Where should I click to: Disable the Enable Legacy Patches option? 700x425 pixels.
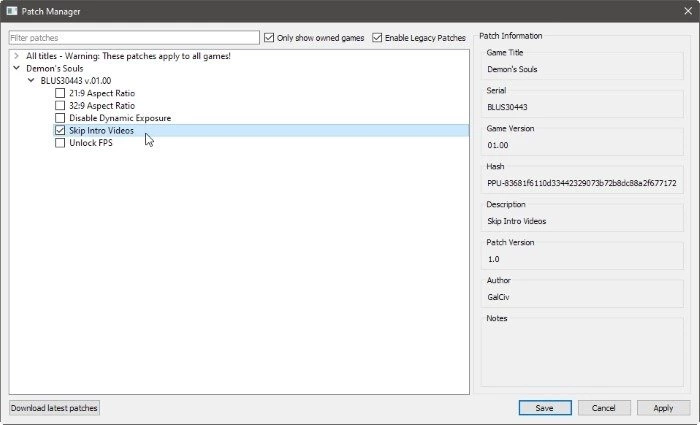tap(377, 38)
